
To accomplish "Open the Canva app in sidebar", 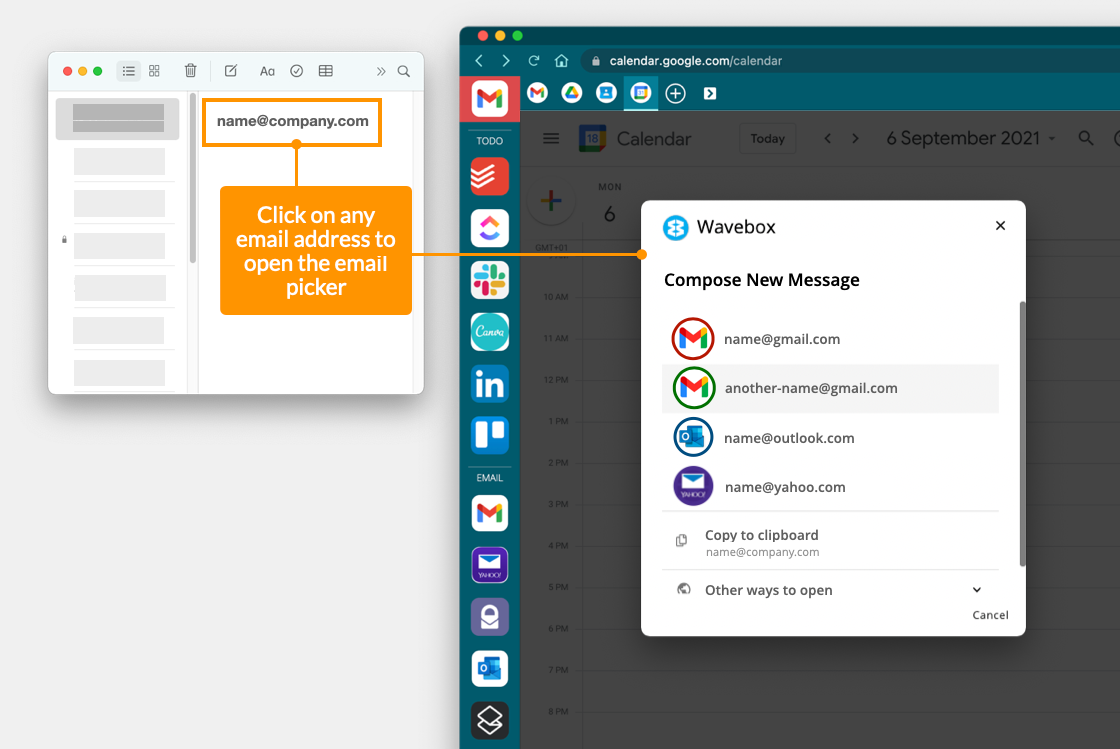I will click(x=489, y=331).
